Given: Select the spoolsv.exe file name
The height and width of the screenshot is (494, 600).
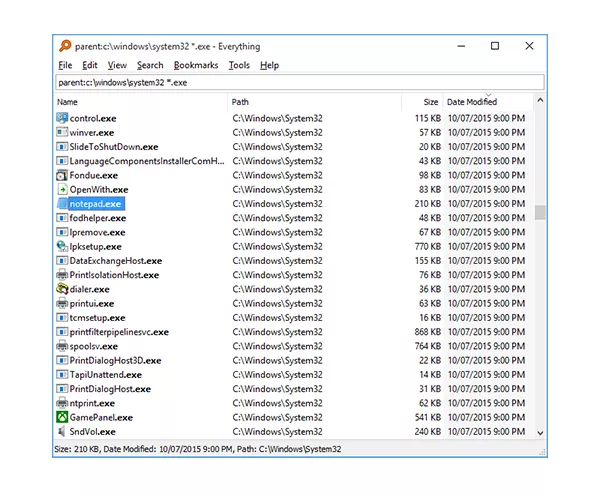Looking at the screenshot, I should [x=94, y=346].
